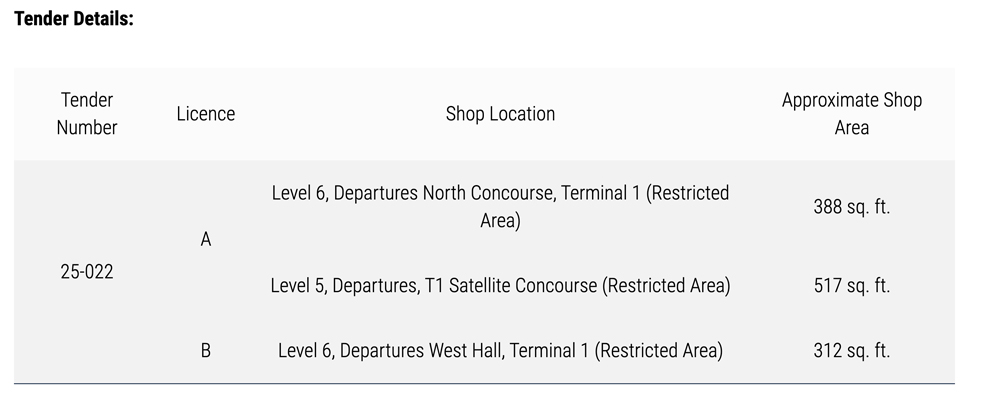Click Licence B cell

point(205,350)
